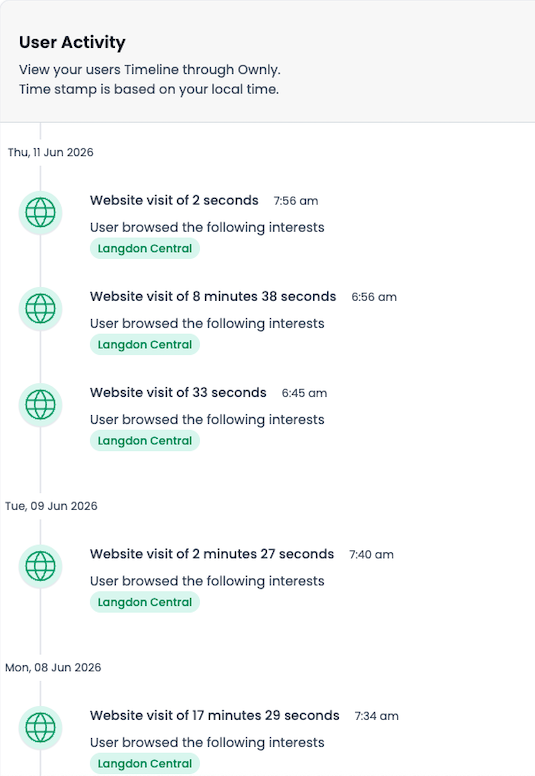Click the globe icon for the 7:40 am visit
The width and height of the screenshot is (535, 776).
(x=40, y=566)
